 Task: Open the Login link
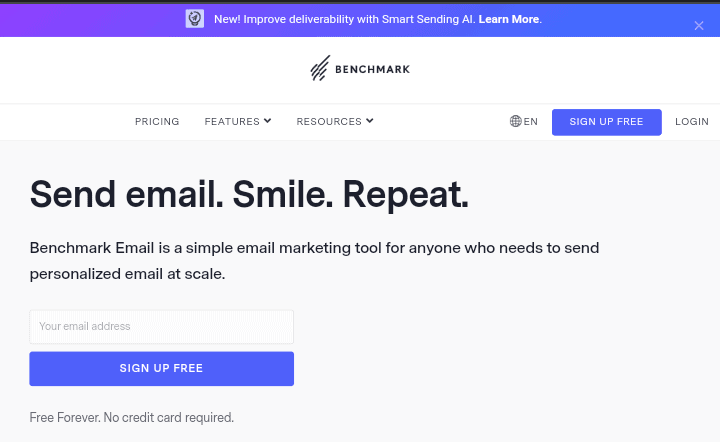point(692,122)
